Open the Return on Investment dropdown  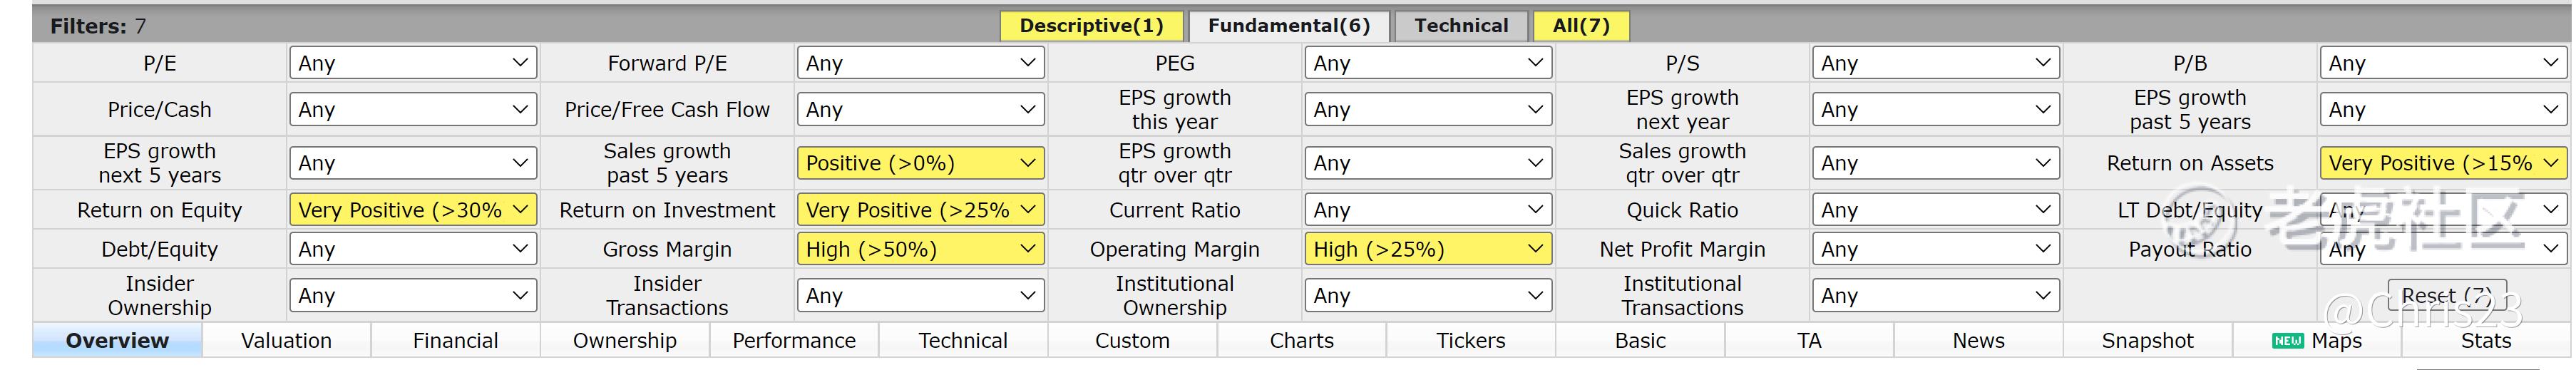point(919,210)
